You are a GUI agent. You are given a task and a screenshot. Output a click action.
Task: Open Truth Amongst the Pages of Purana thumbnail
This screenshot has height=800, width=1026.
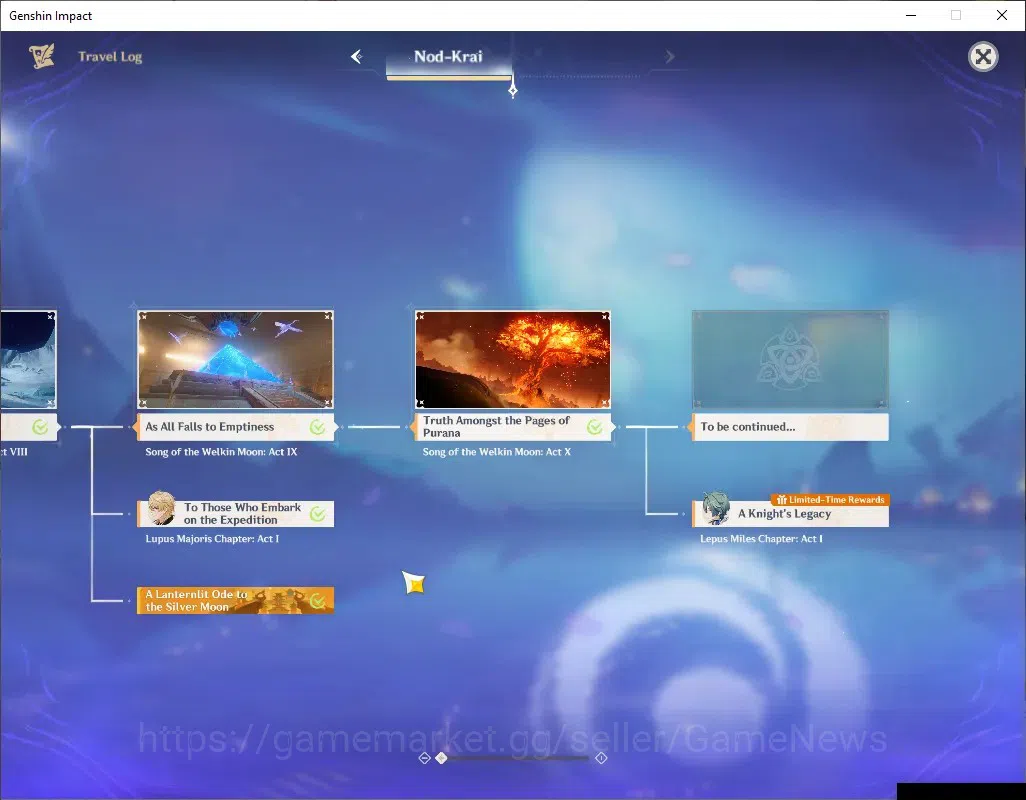coord(513,359)
